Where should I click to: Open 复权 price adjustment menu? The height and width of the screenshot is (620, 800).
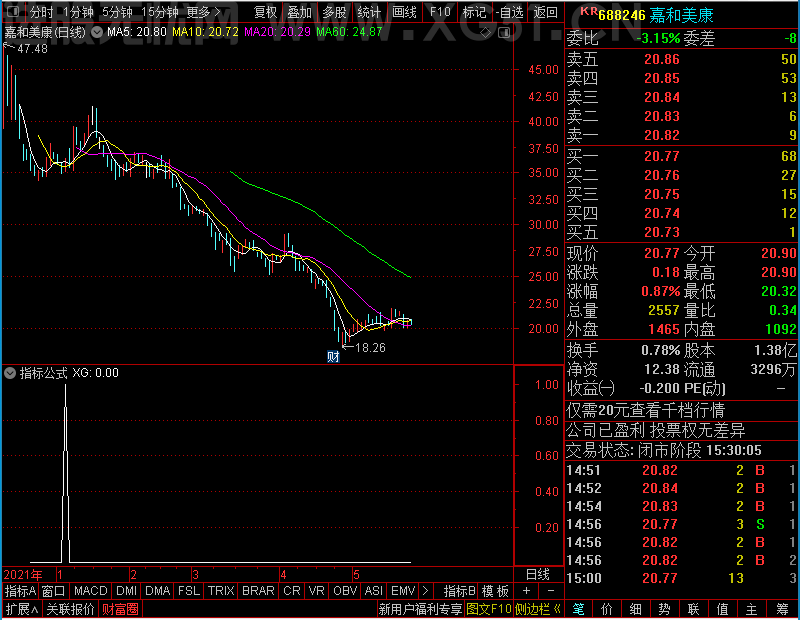click(265, 12)
